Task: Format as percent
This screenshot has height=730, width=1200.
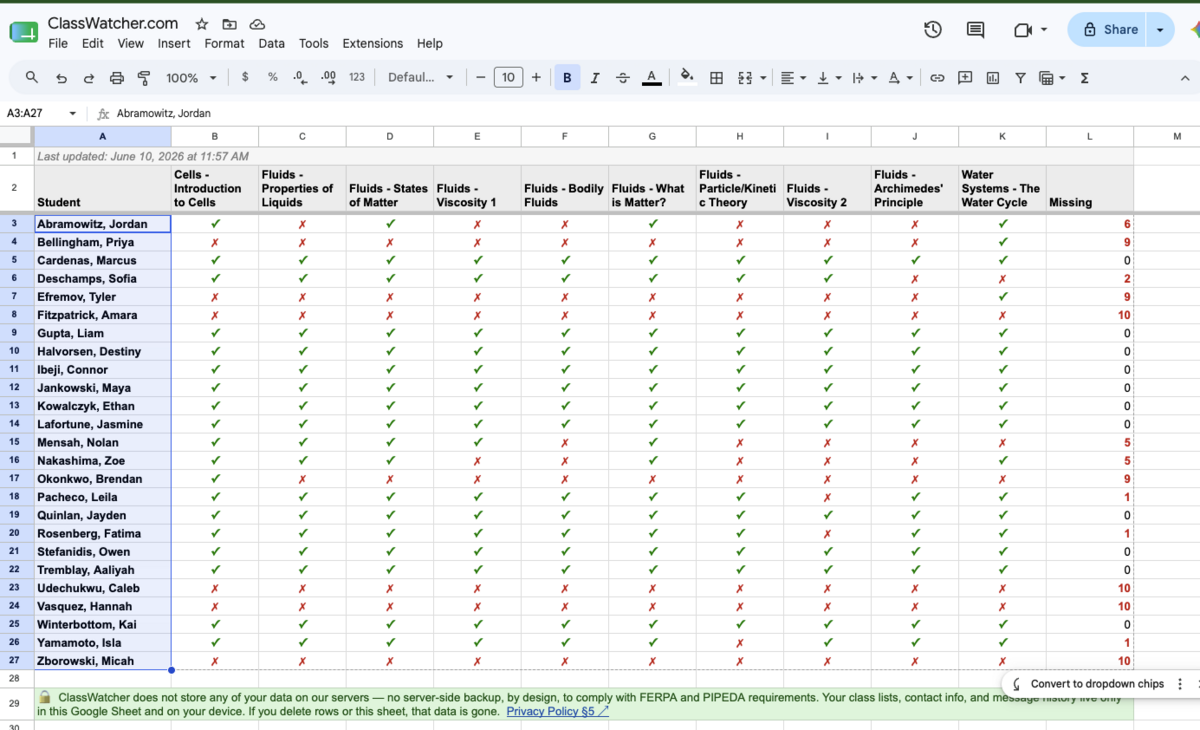Action: tap(272, 77)
